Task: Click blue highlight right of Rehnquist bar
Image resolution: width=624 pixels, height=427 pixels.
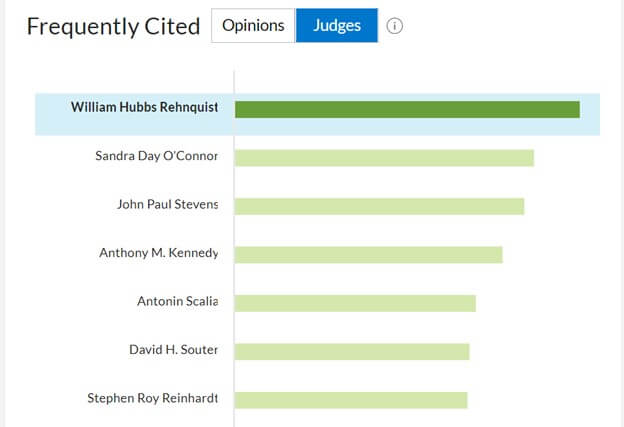Action: (x=590, y=114)
